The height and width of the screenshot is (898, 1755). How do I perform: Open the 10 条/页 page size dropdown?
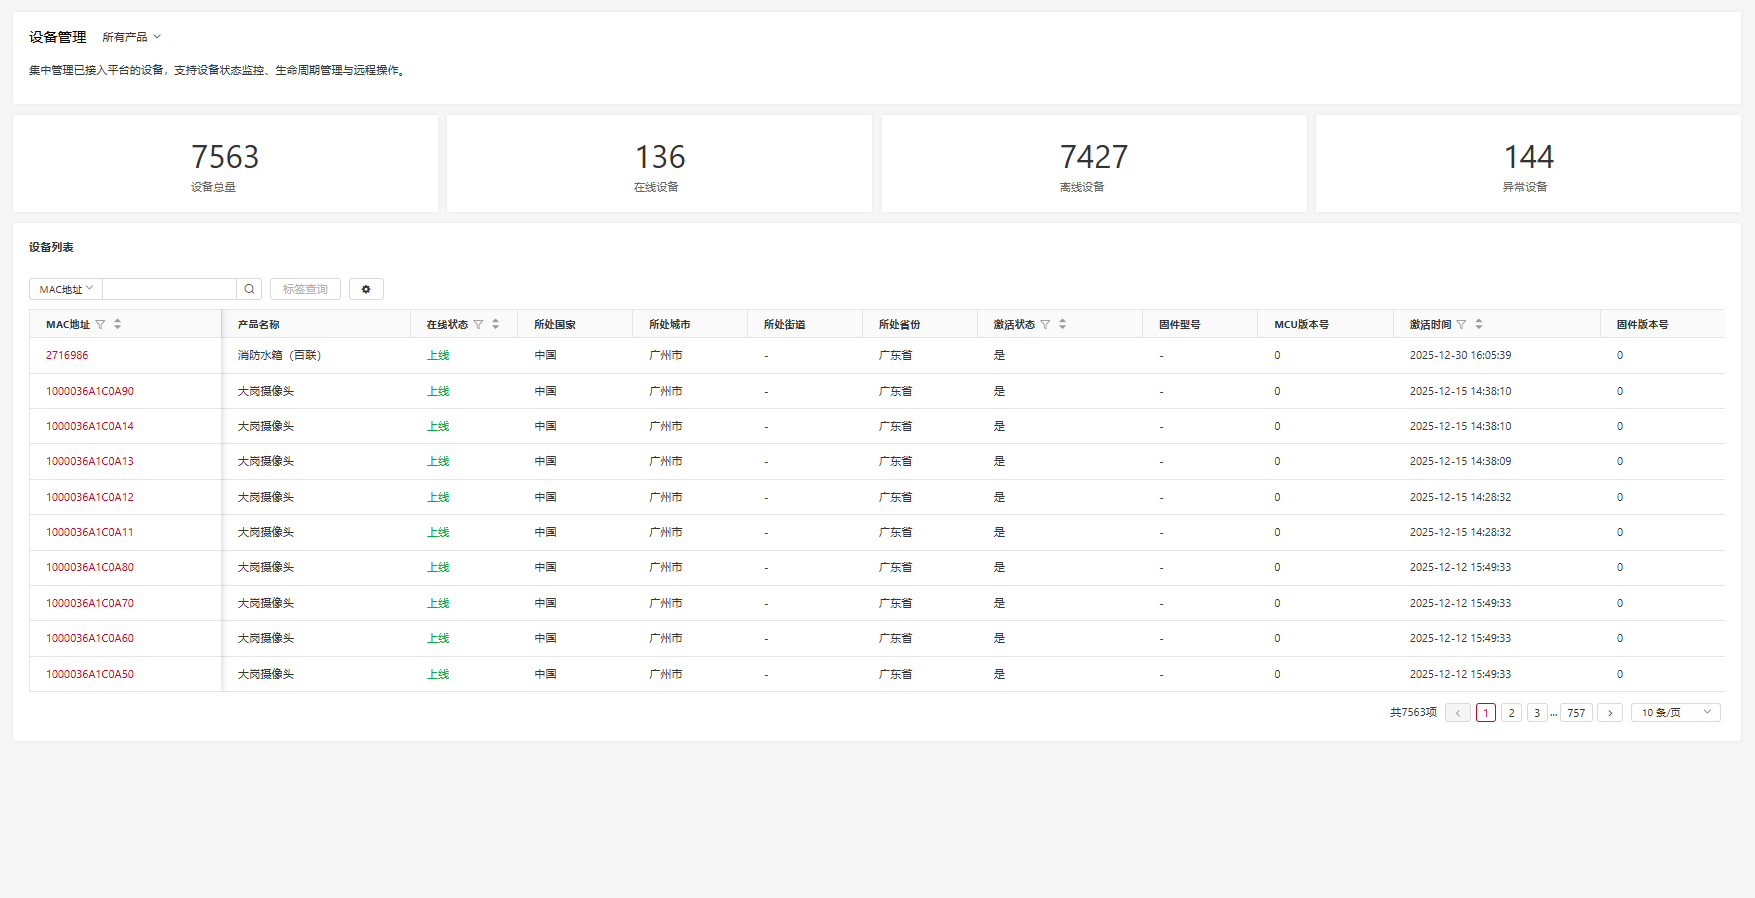1675,713
